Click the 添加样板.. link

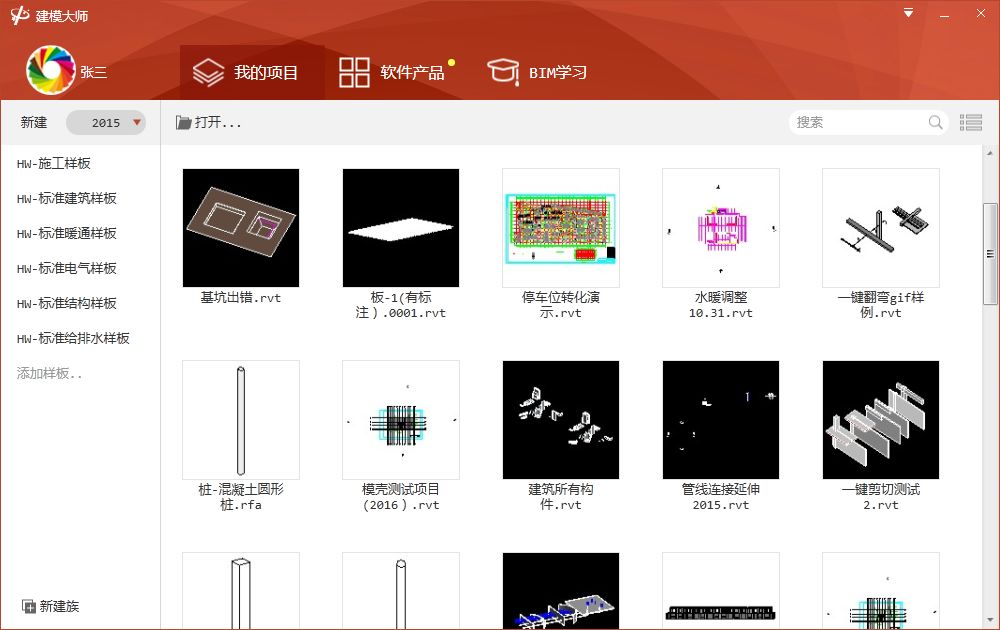tap(49, 374)
